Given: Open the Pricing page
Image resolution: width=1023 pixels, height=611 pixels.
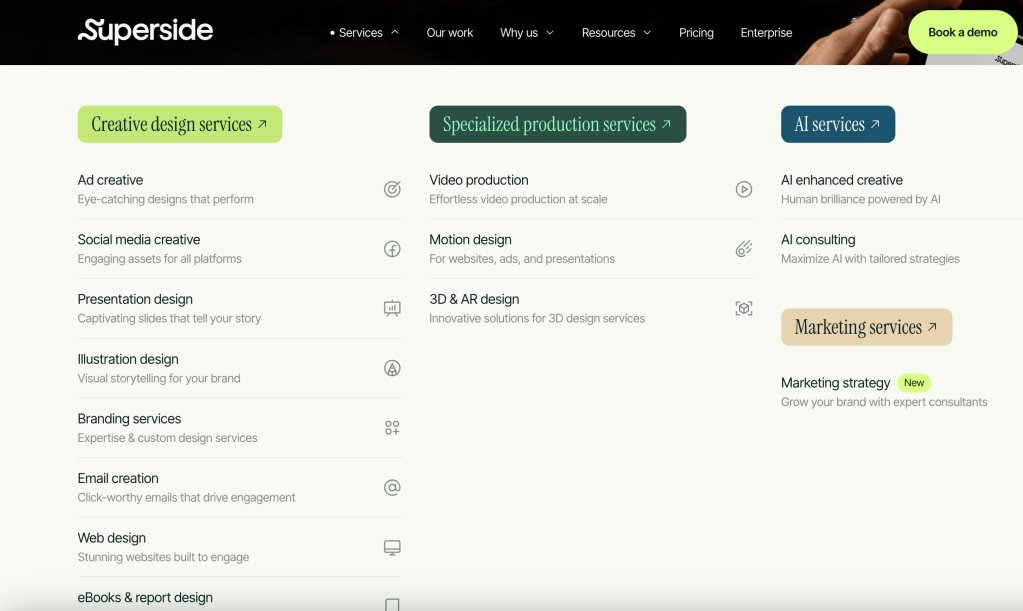Looking at the screenshot, I should click(696, 33).
